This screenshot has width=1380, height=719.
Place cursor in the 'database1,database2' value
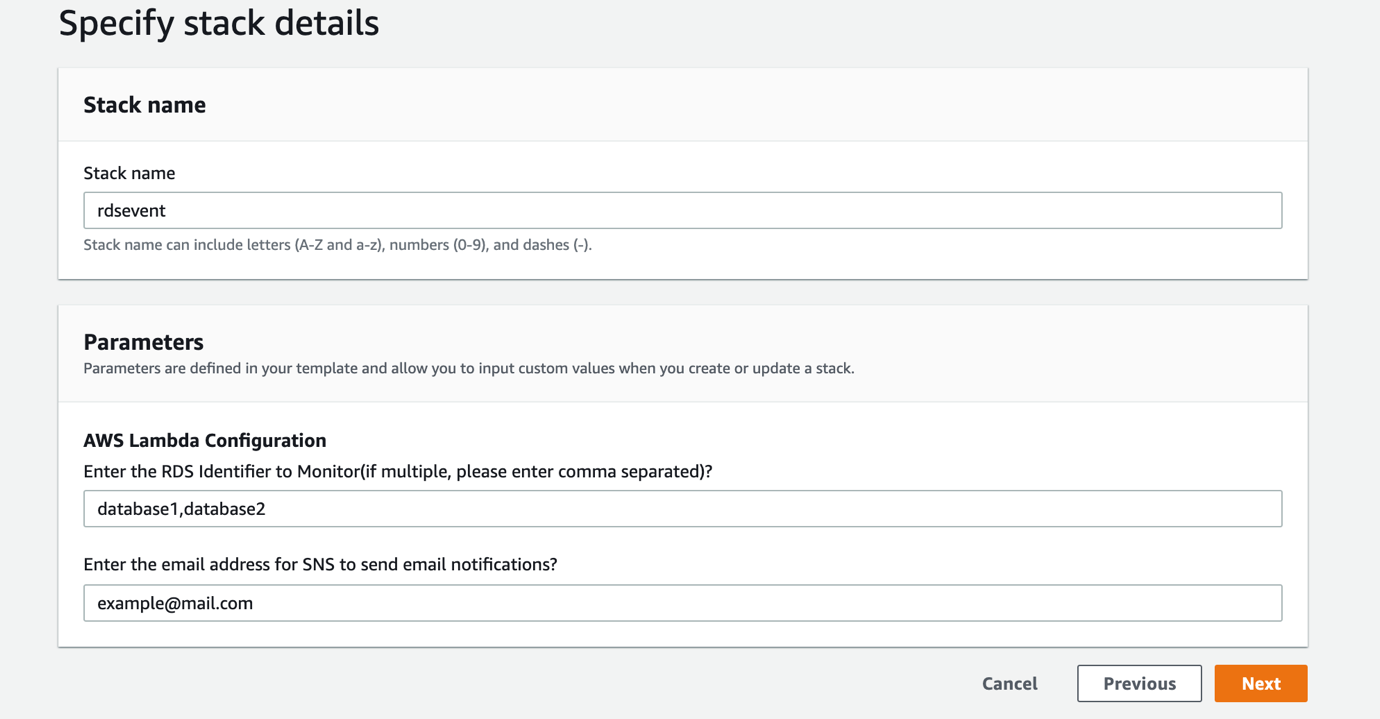tap(181, 509)
